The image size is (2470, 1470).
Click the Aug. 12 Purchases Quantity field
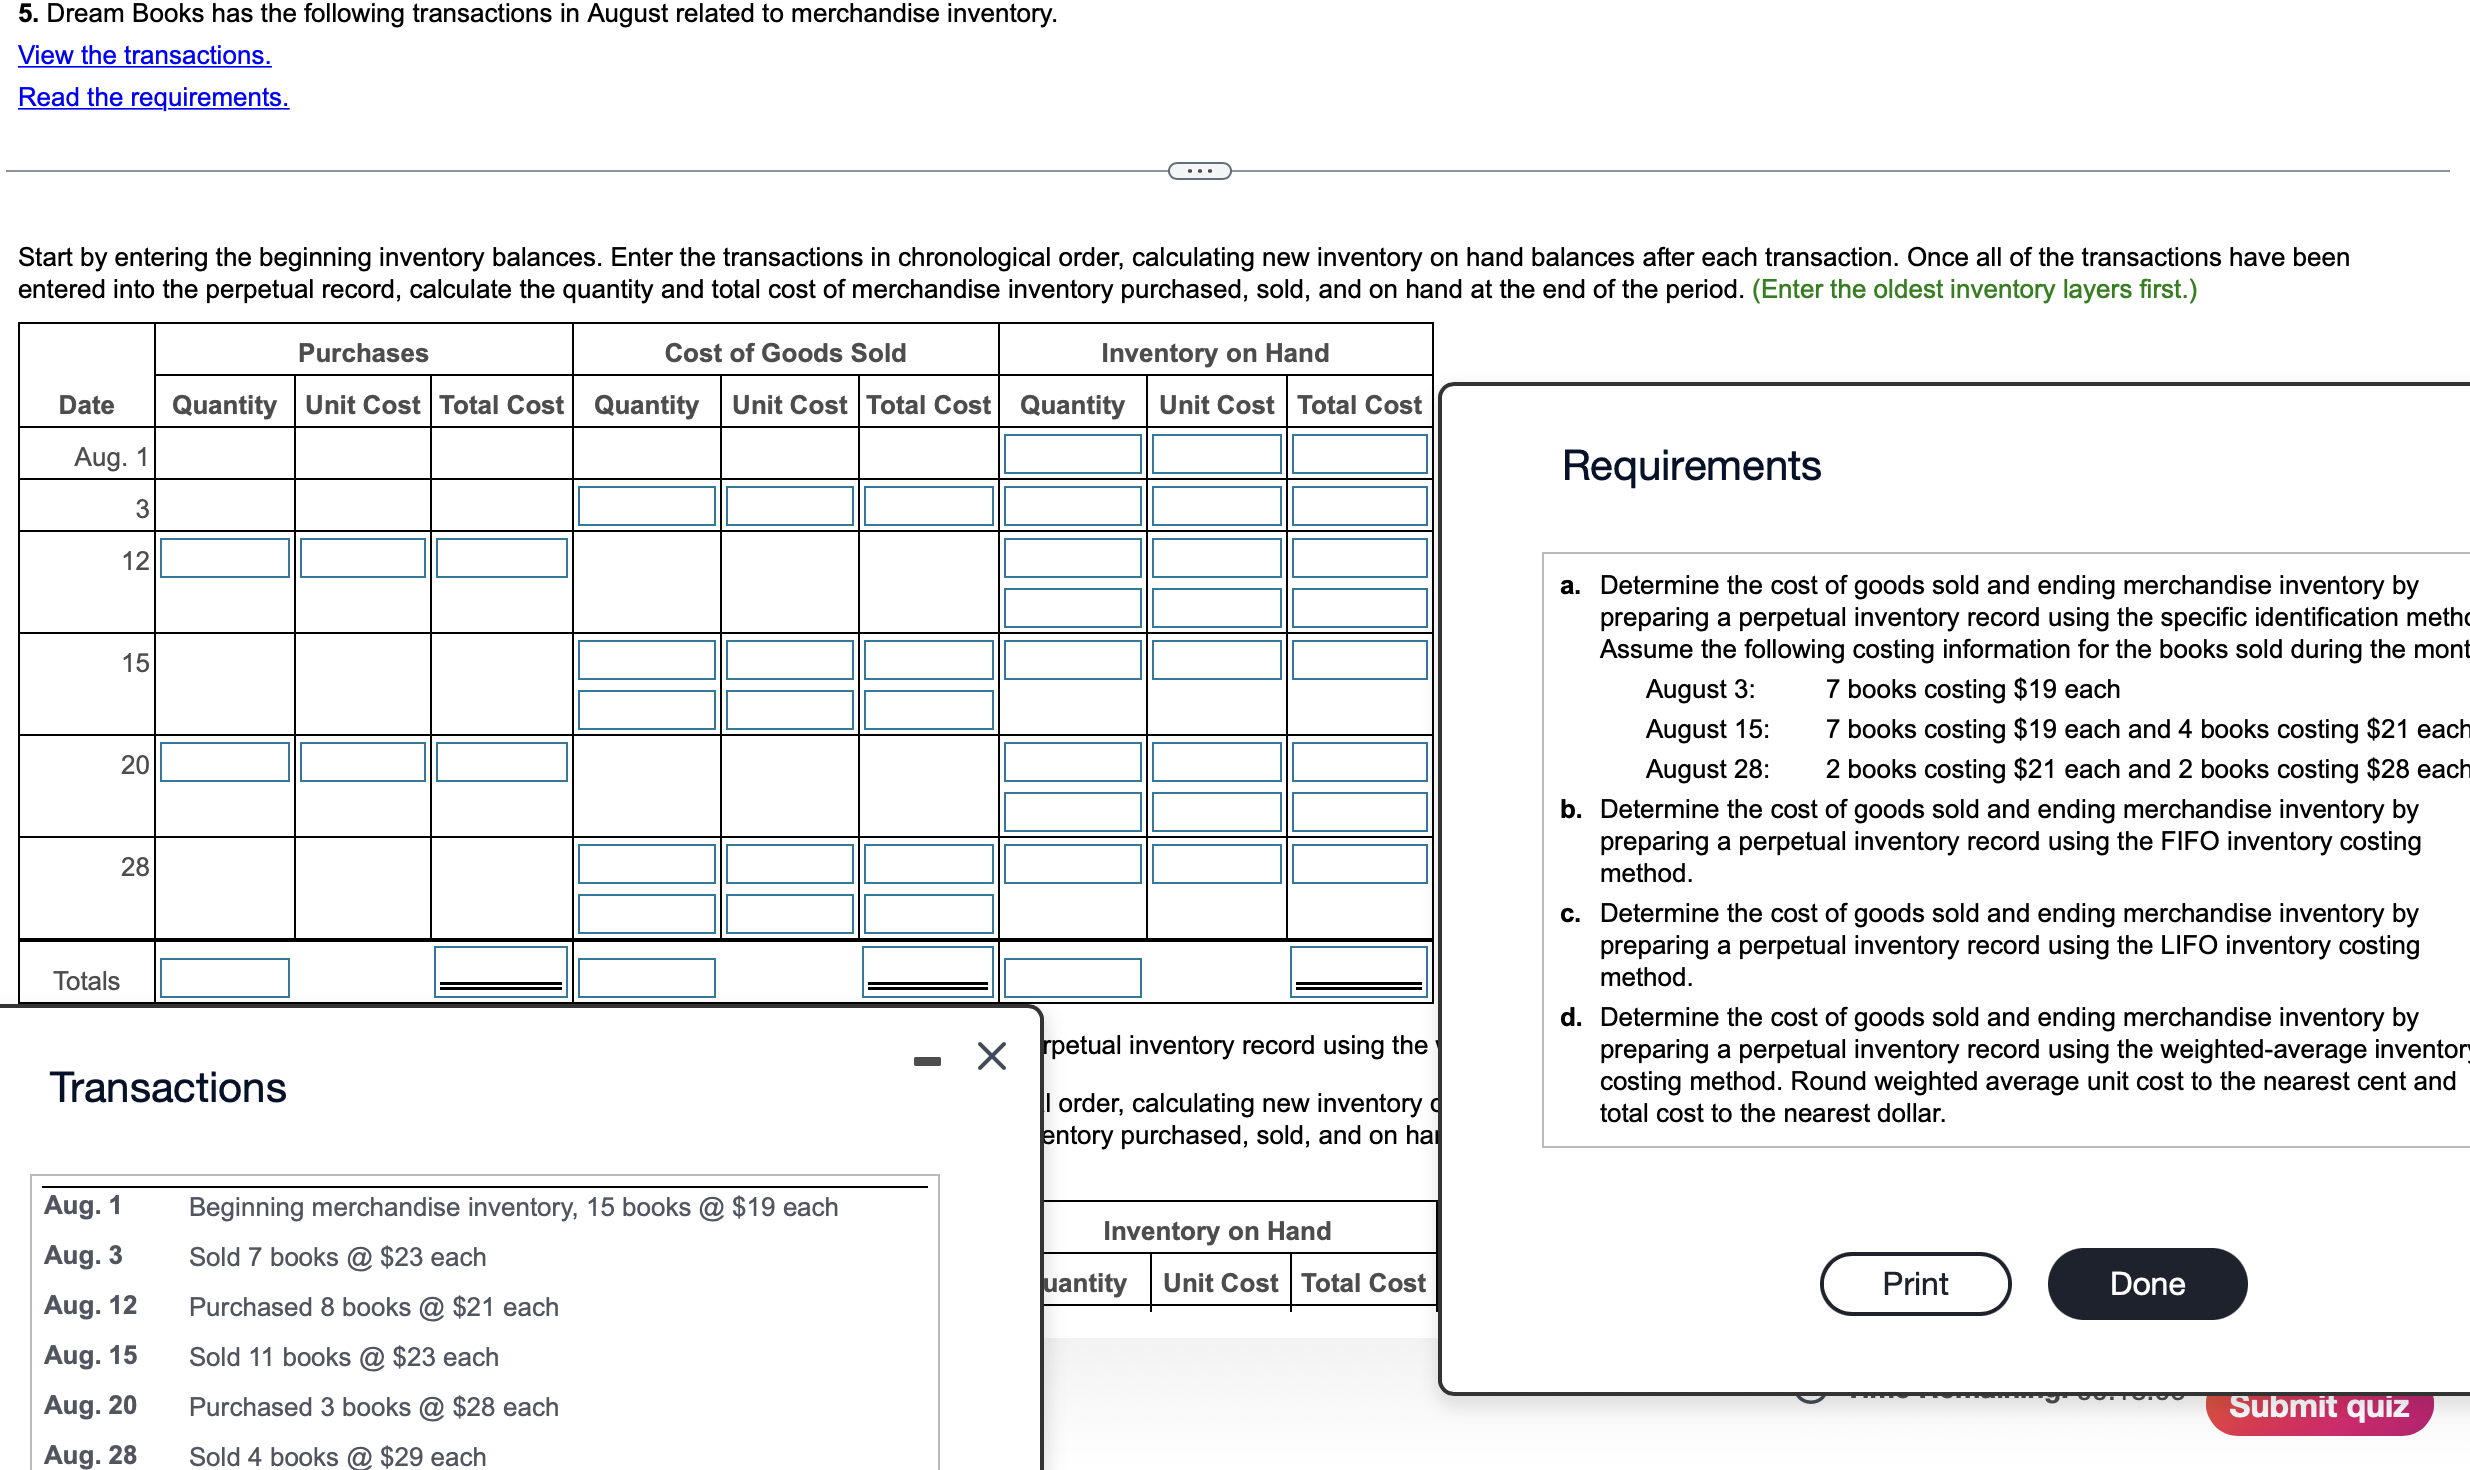tap(224, 557)
